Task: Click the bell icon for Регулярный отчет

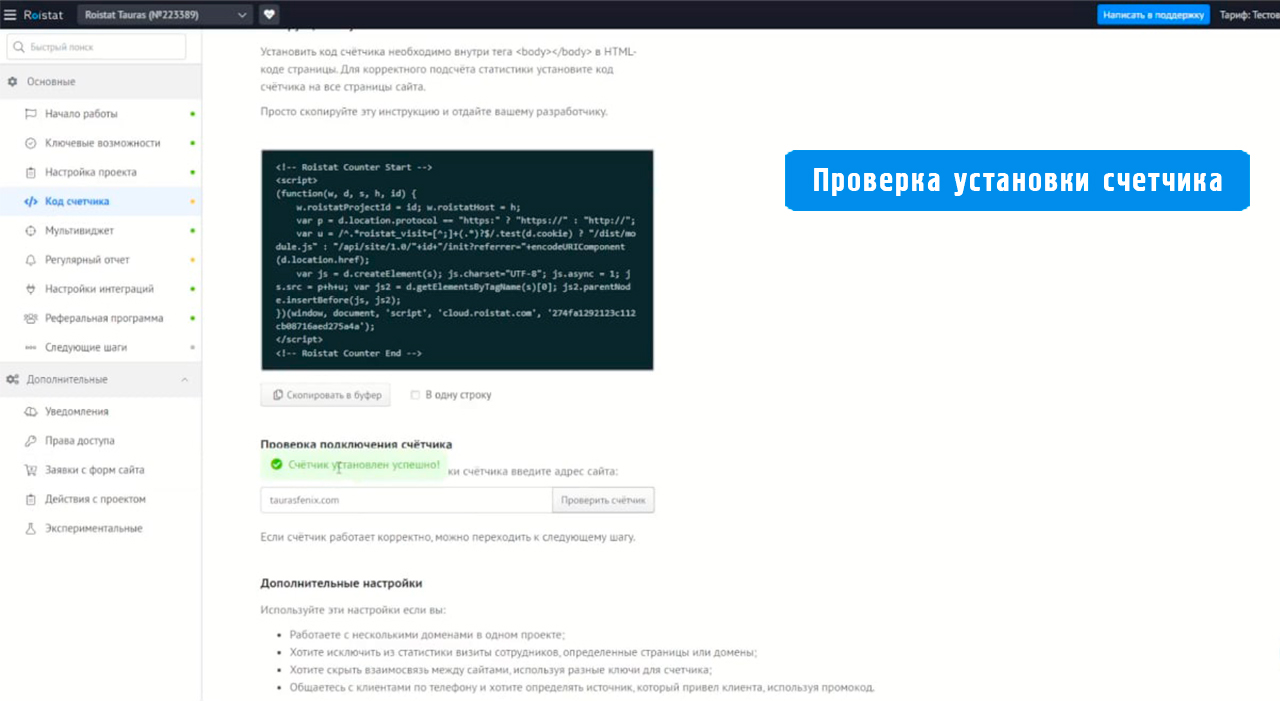Action: pyautogui.click(x=31, y=260)
